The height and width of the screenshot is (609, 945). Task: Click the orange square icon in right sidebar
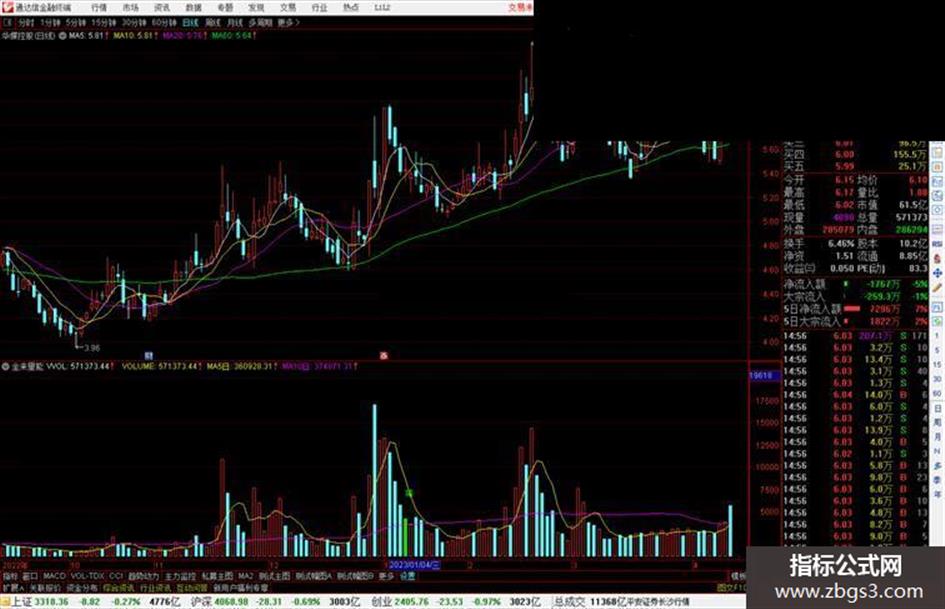938,166
